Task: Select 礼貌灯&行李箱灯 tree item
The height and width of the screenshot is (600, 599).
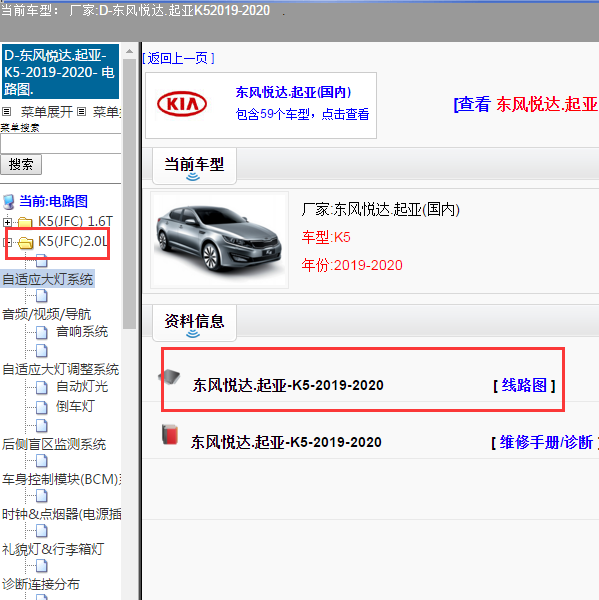Action: (53, 549)
